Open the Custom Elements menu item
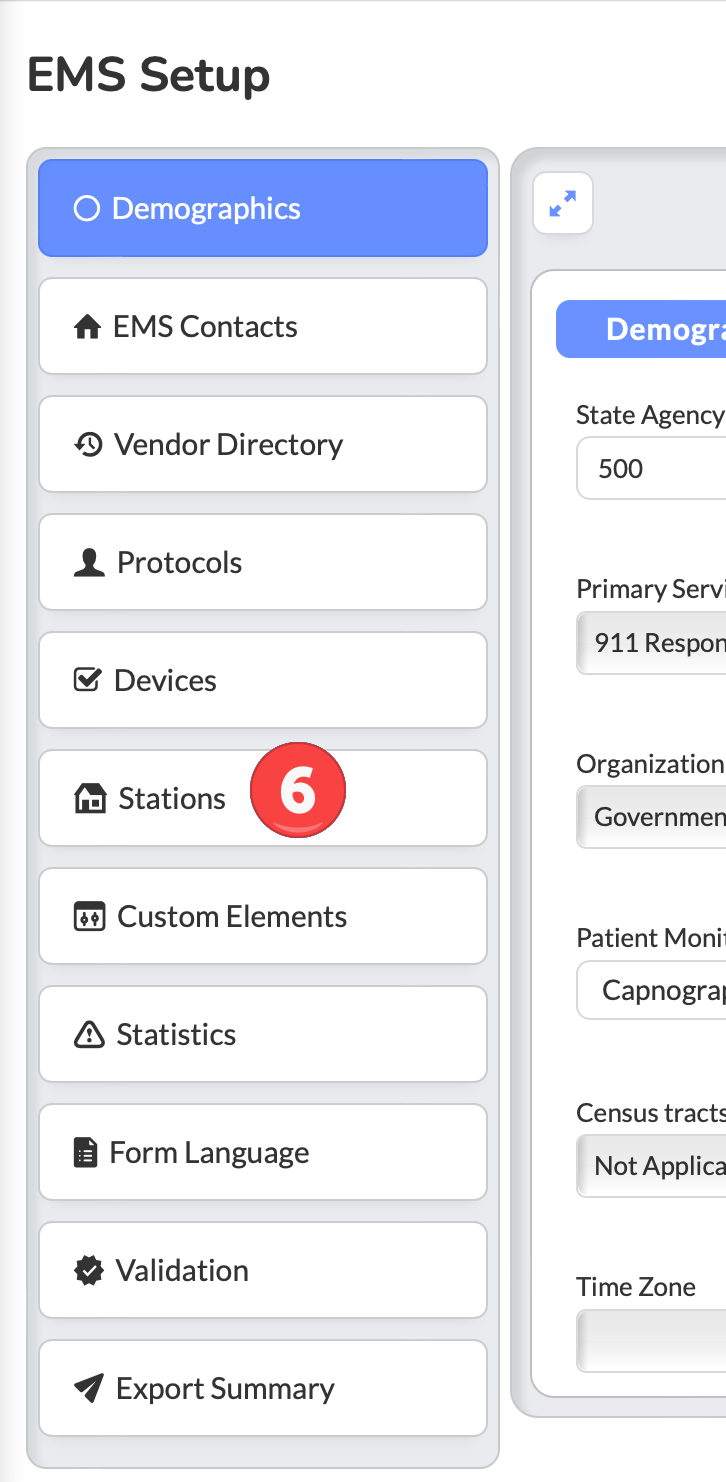726x1482 pixels. 263,916
